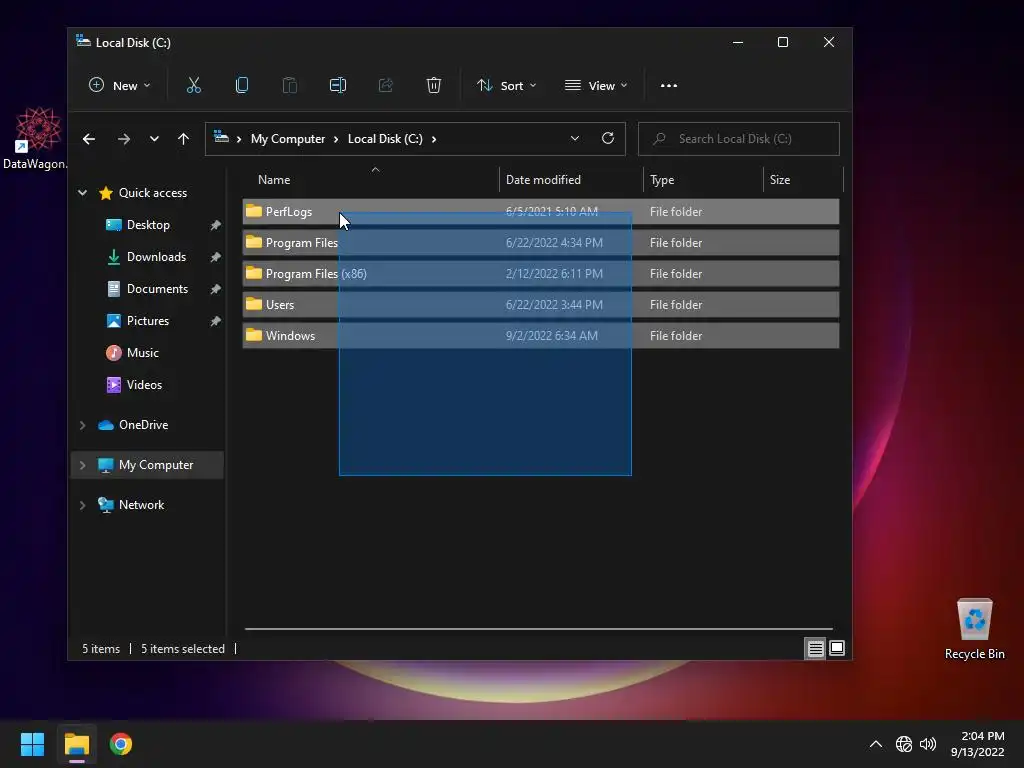Open the Sort dropdown
Screen dimensions: 1024x768
[507, 86]
